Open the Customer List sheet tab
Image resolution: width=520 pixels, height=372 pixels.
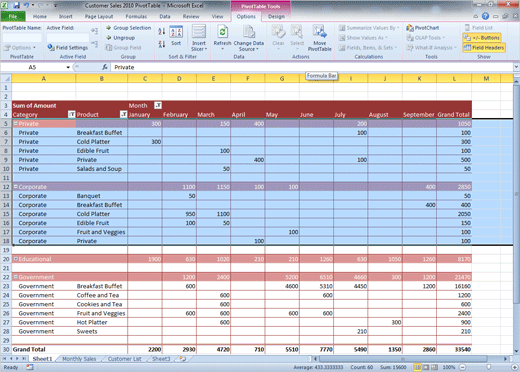(x=125, y=359)
